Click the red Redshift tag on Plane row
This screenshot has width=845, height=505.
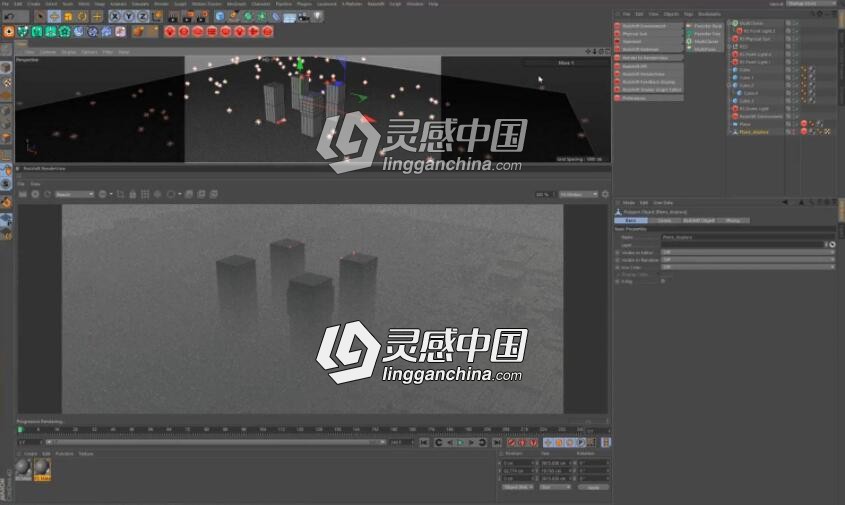point(804,124)
